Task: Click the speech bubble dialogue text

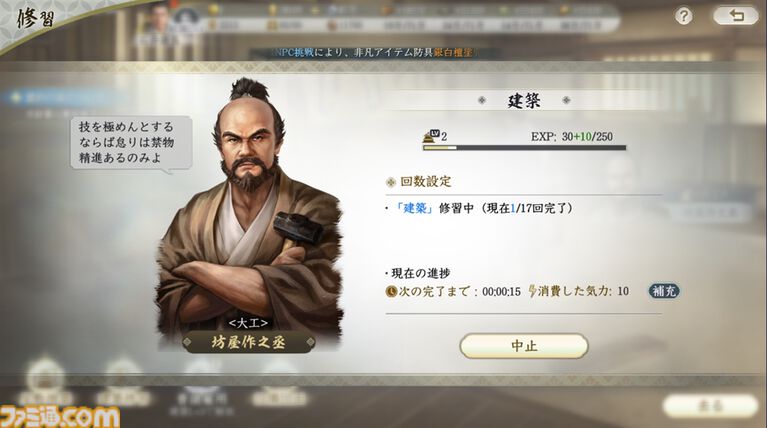Action: coord(127,142)
